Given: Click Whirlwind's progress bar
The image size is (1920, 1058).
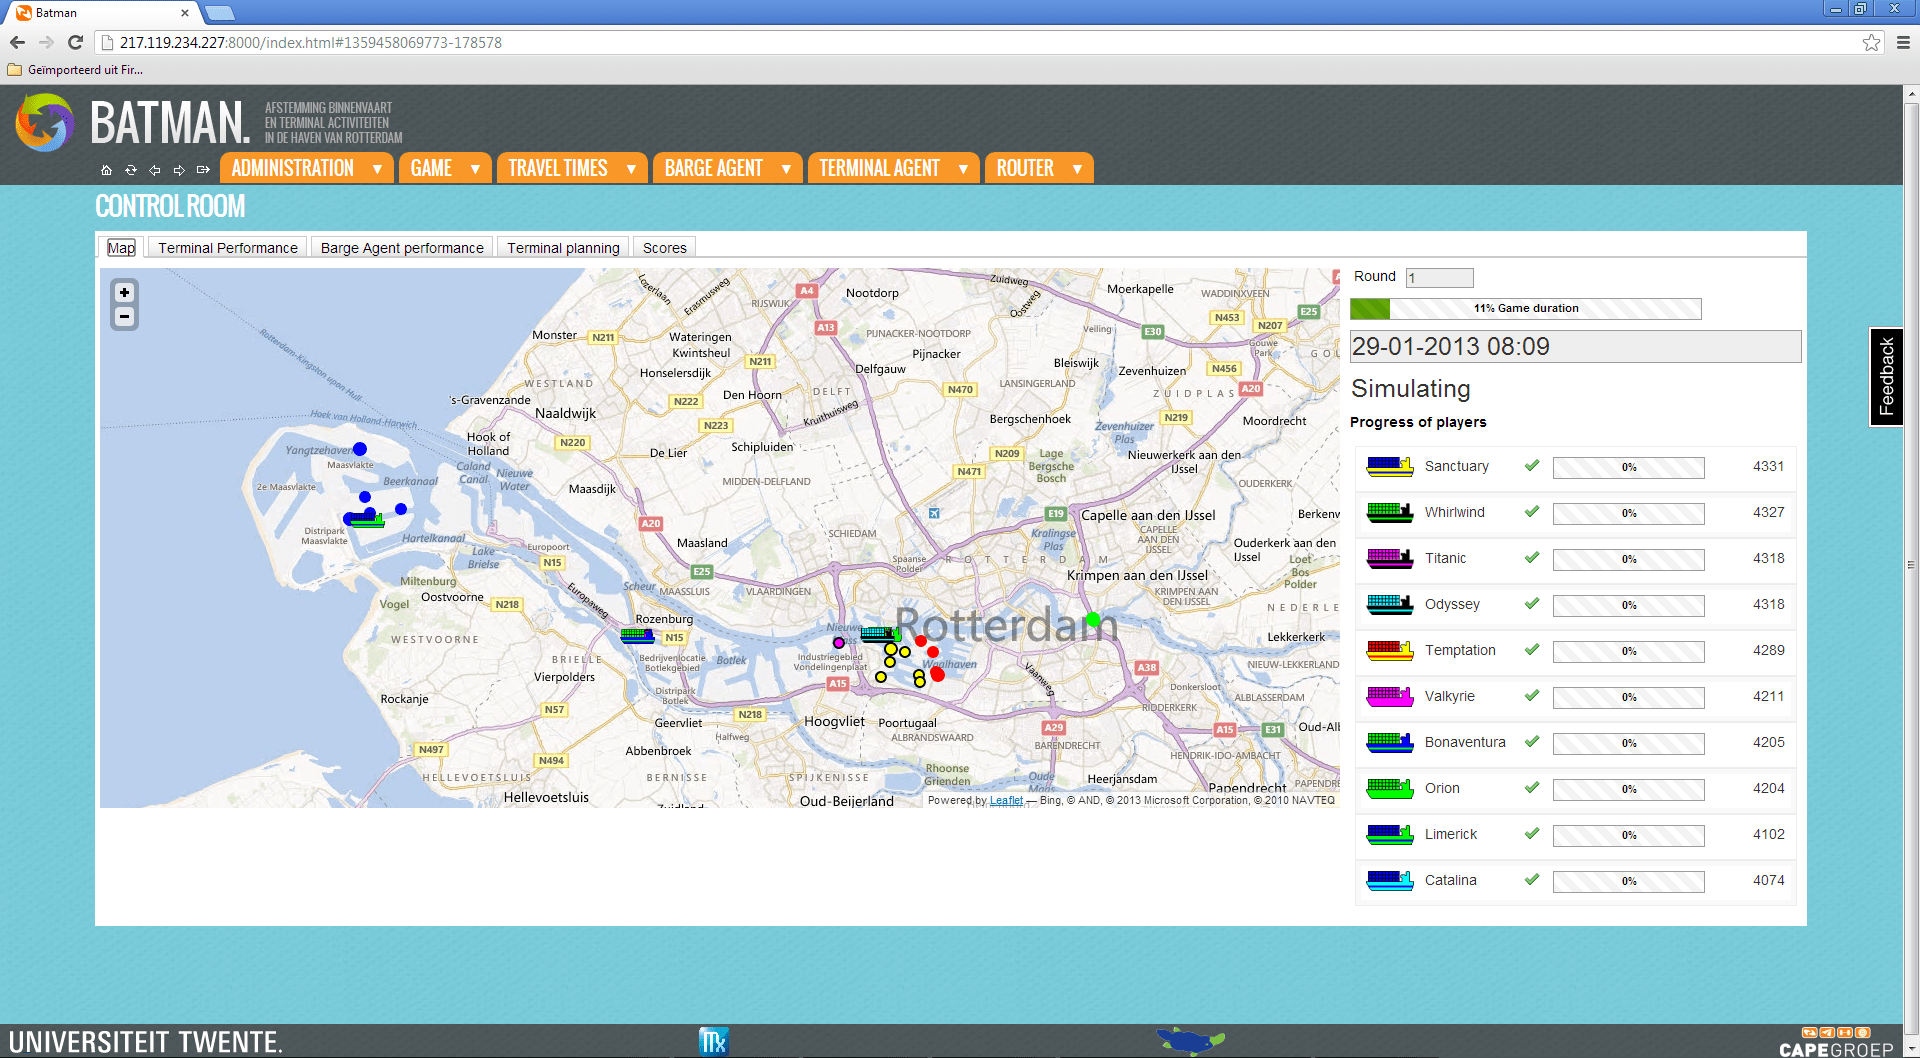Looking at the screenshot, I should (1629, 513).
